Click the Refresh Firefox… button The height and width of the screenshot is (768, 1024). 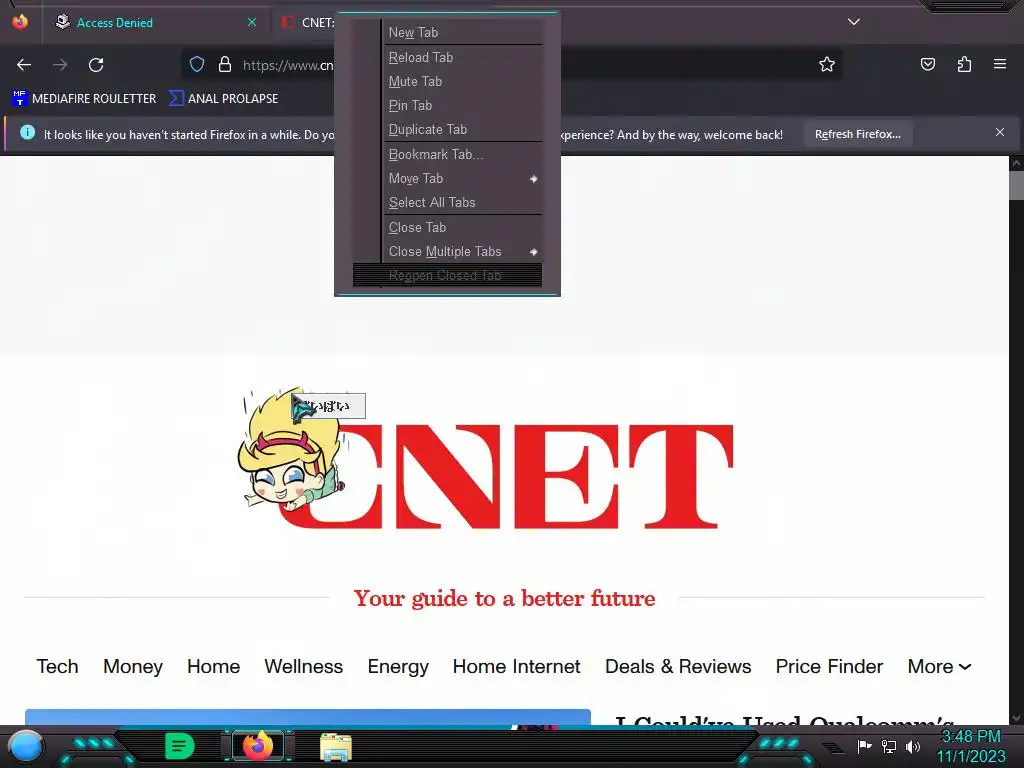tap(857, 134)
